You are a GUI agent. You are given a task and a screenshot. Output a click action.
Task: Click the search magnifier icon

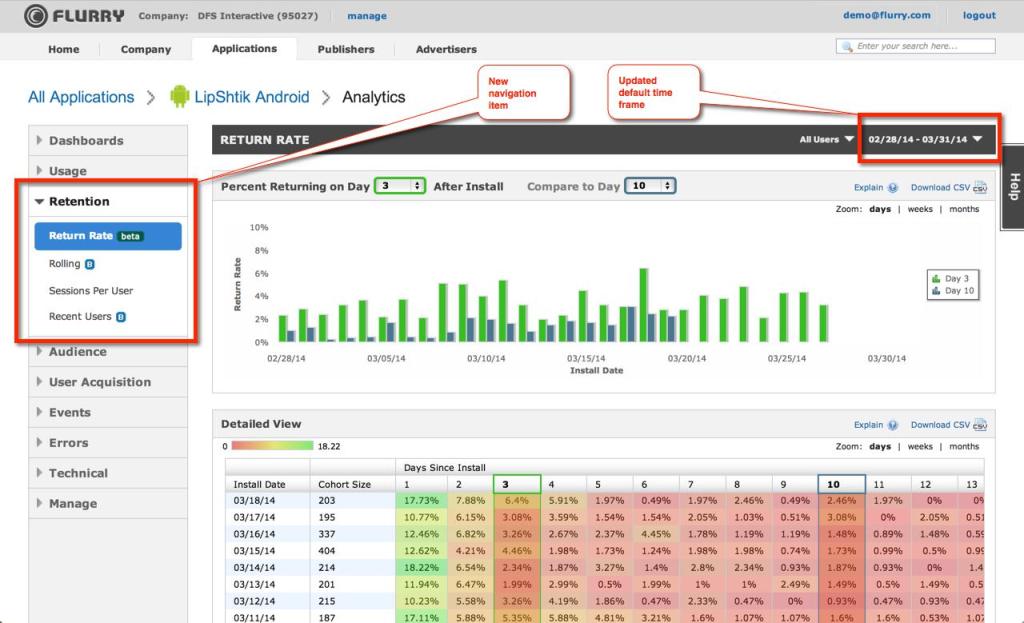(x=848, y=46)
